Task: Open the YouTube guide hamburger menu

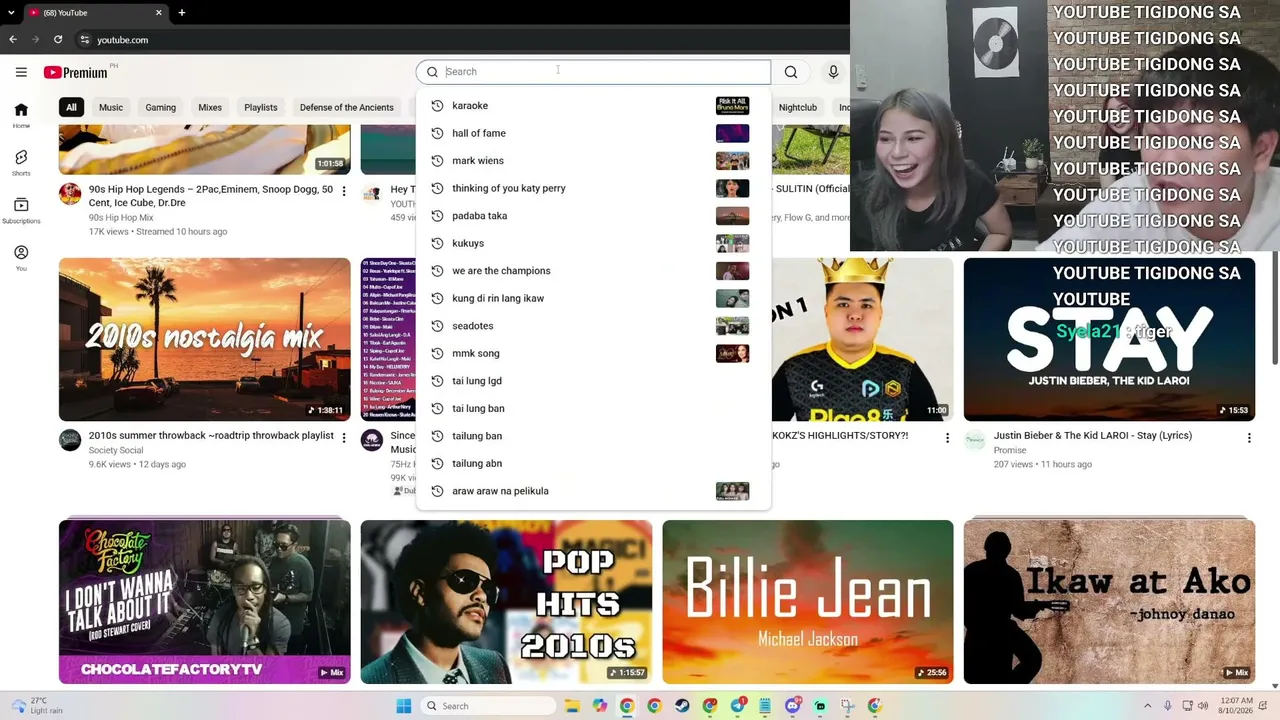Action: point(21,72)
